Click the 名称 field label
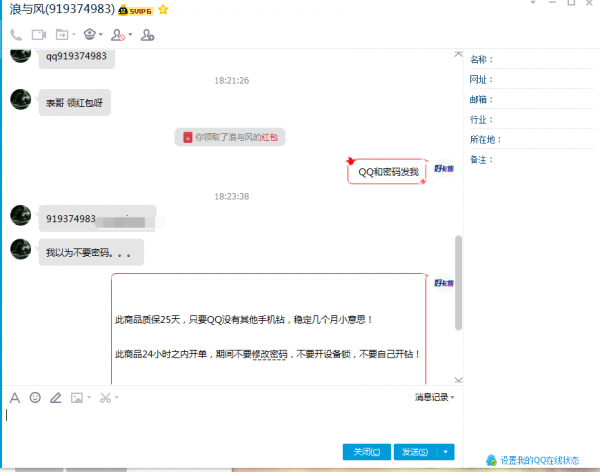The image size is (600, 472). (x=481, y=60)
